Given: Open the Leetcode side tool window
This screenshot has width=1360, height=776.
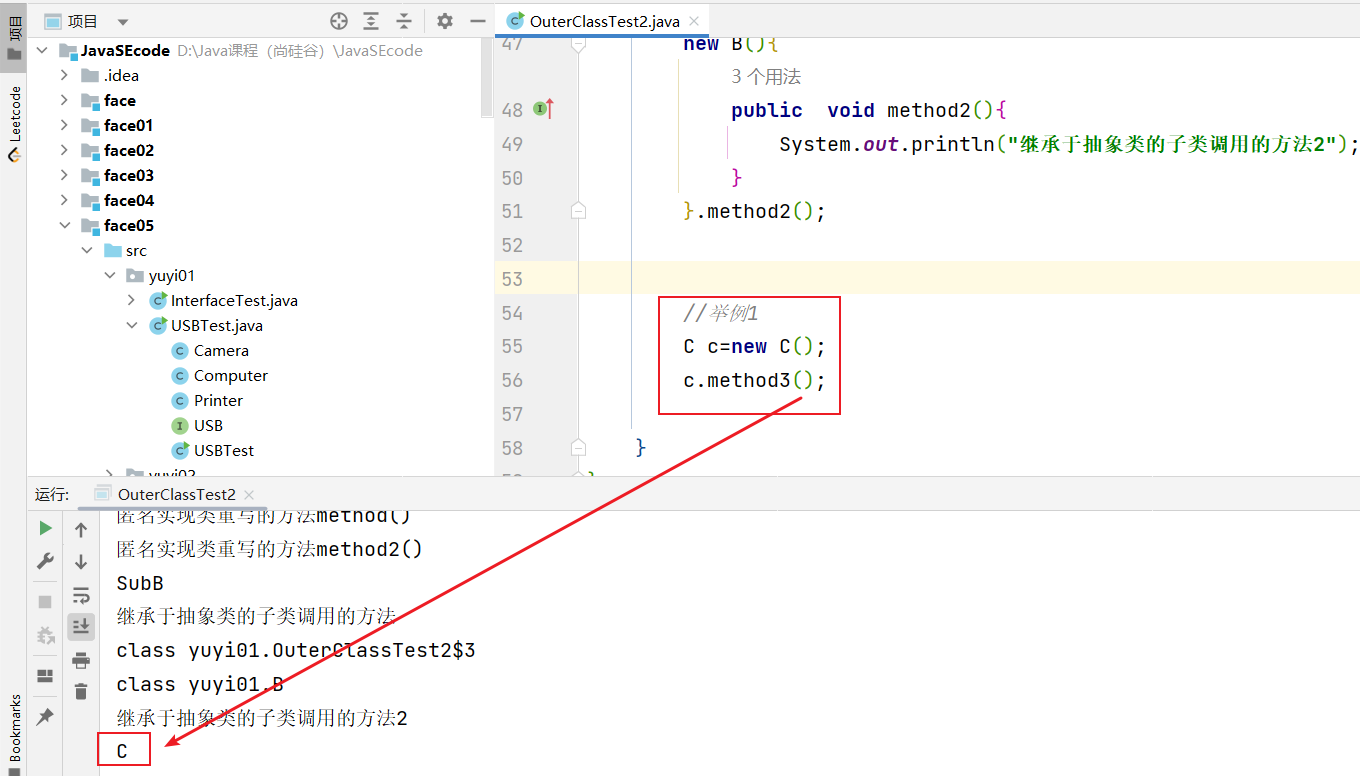Looking at the screenshot, I should [14, 124].
